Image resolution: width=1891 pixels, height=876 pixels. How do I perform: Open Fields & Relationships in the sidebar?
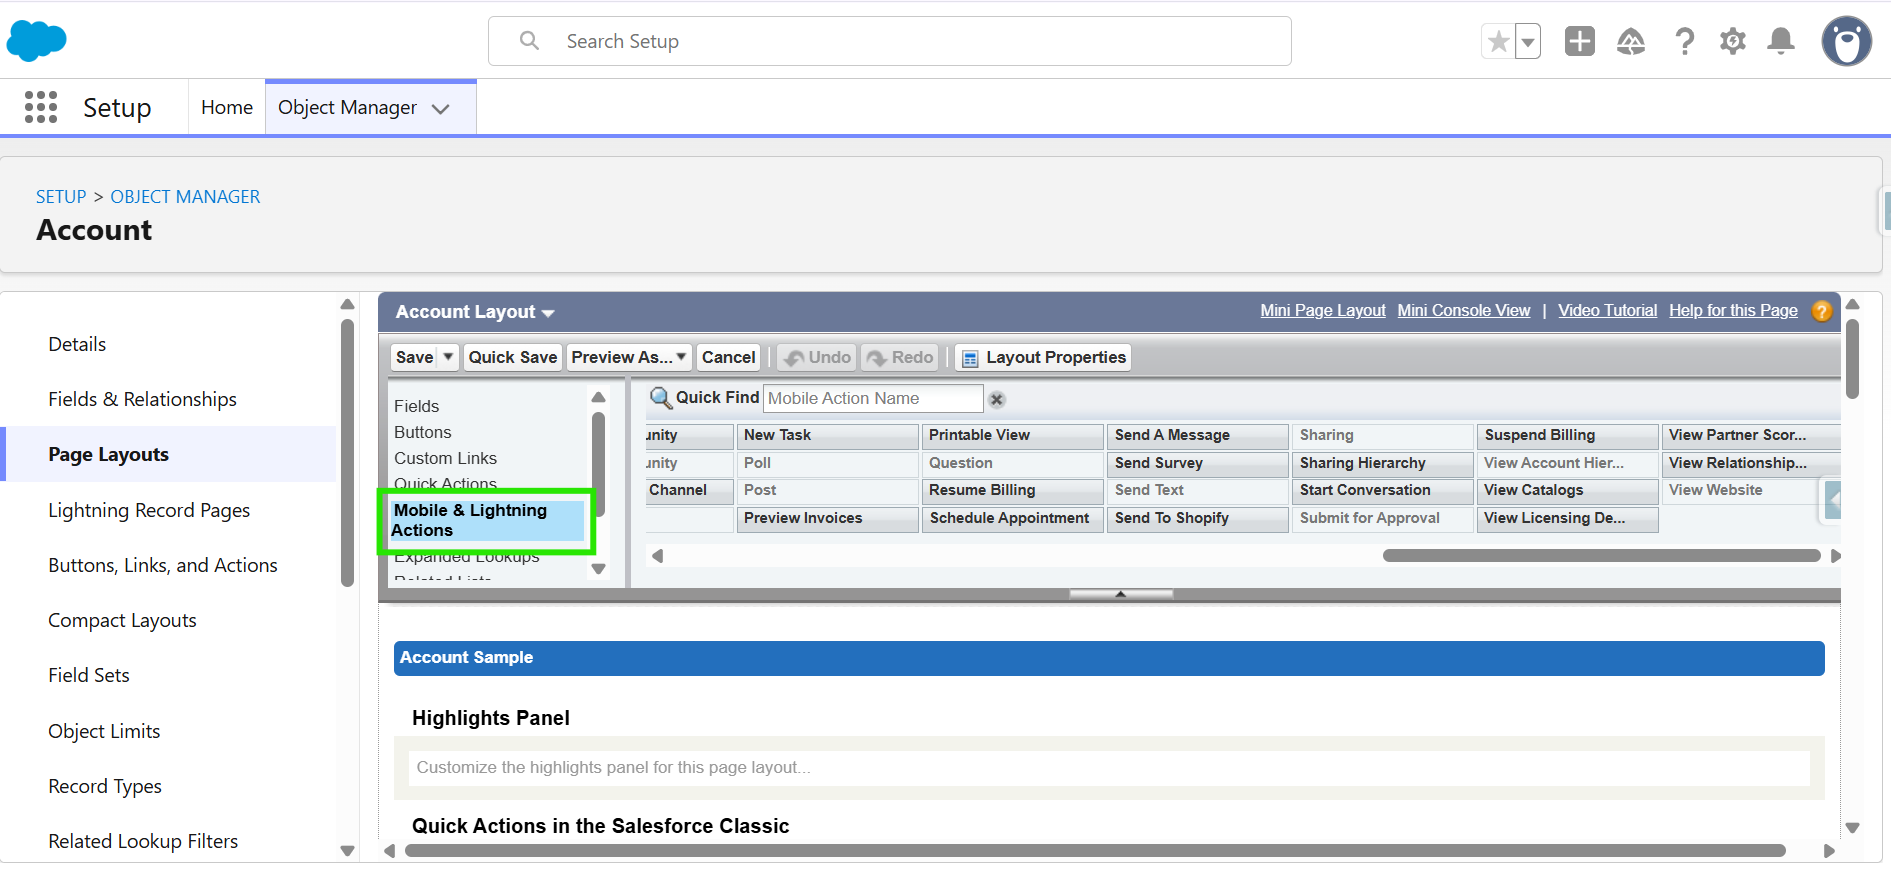tap(143, 399)
